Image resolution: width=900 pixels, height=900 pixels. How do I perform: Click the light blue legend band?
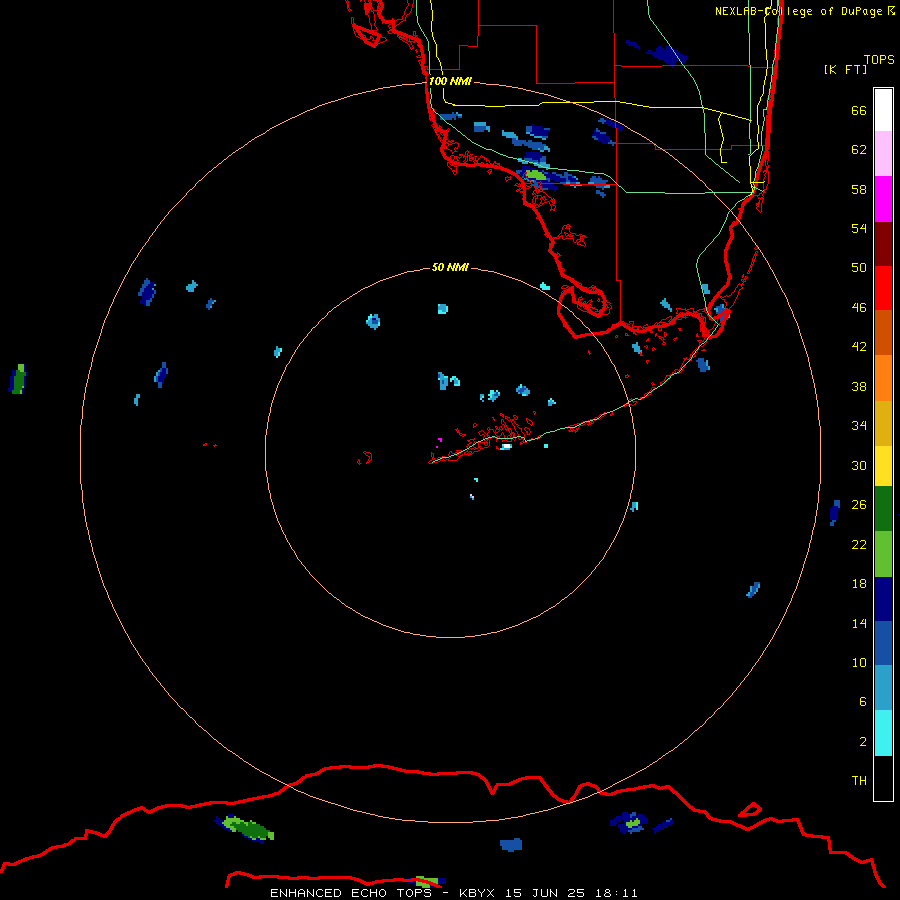point(883,688)
